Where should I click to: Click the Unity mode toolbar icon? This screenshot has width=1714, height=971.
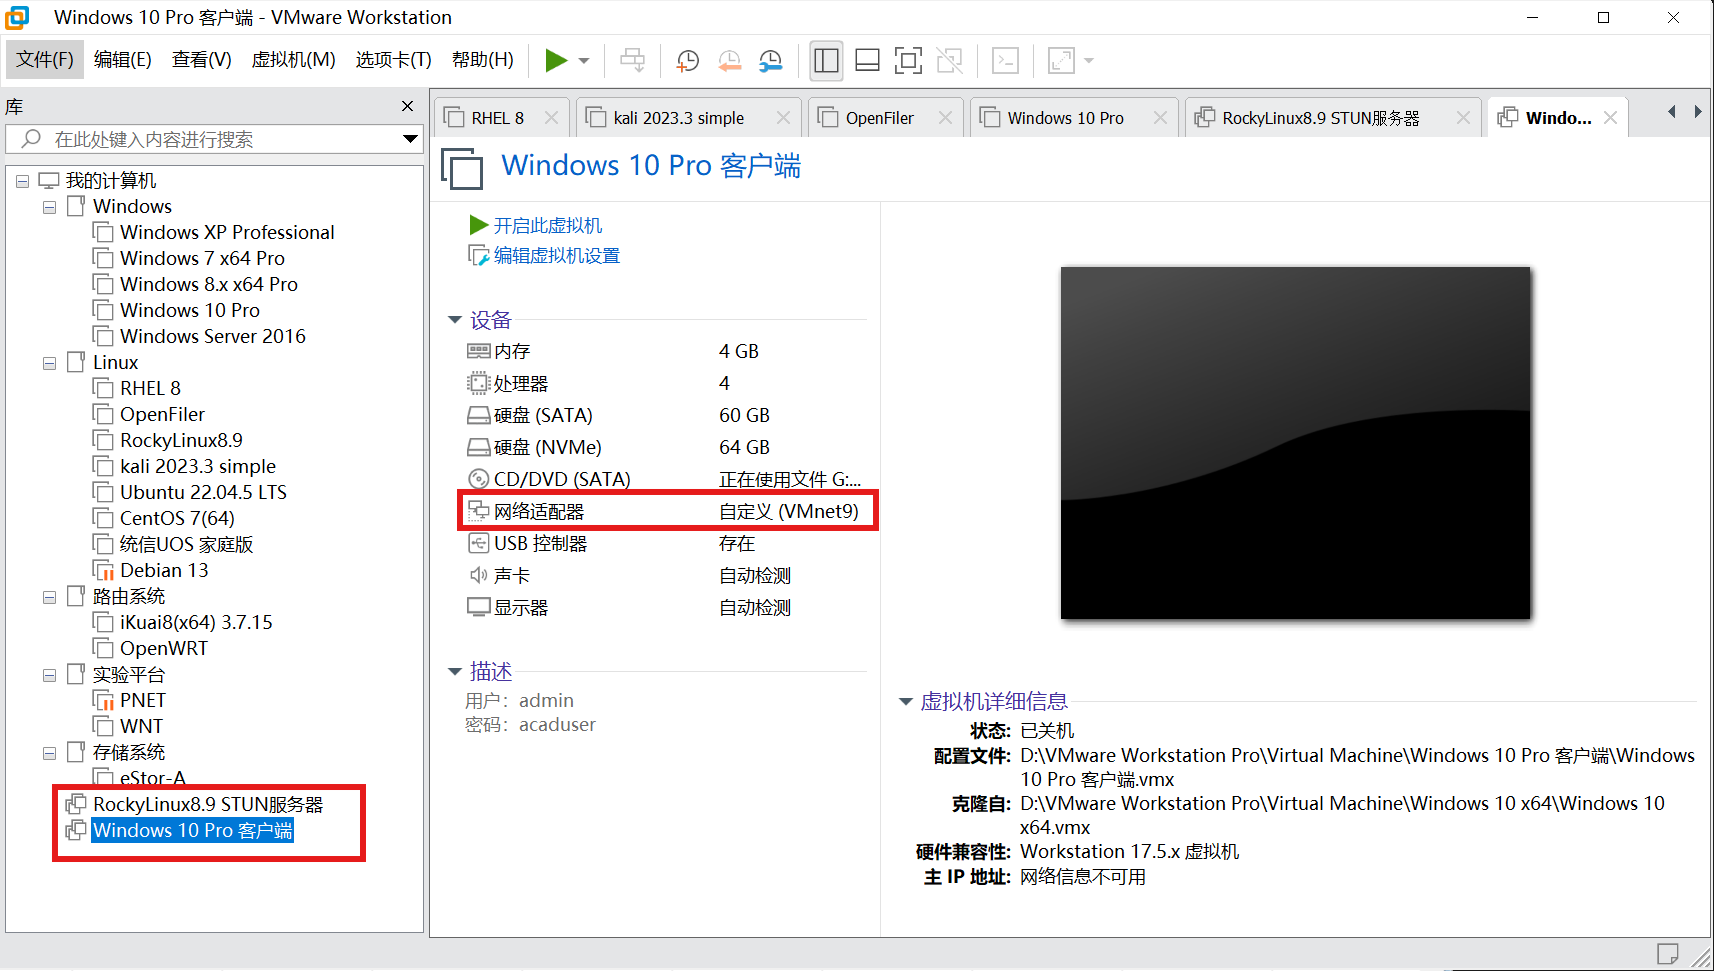tap(949, 61)
